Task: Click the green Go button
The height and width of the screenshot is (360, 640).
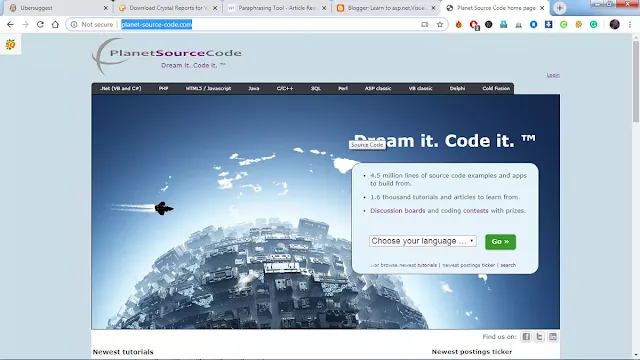Action: pyautogui.click(x=500, y=242)
